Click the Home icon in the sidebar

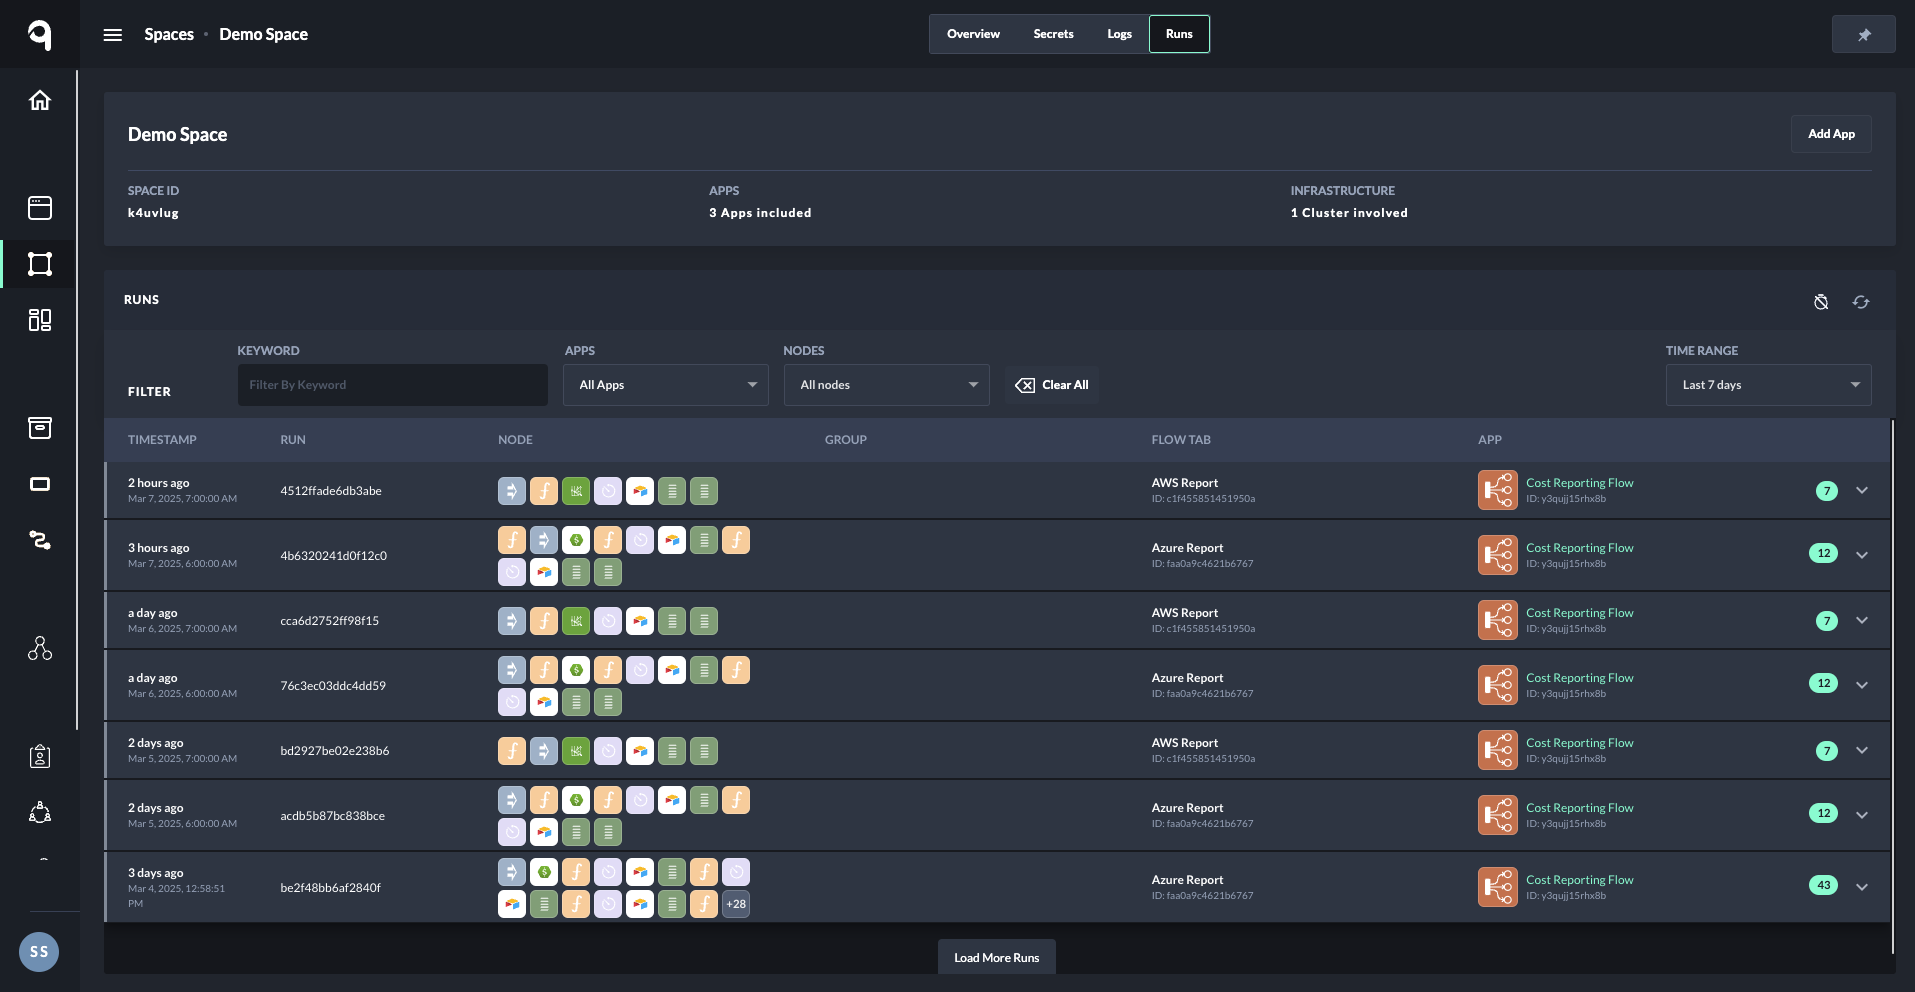40,100
